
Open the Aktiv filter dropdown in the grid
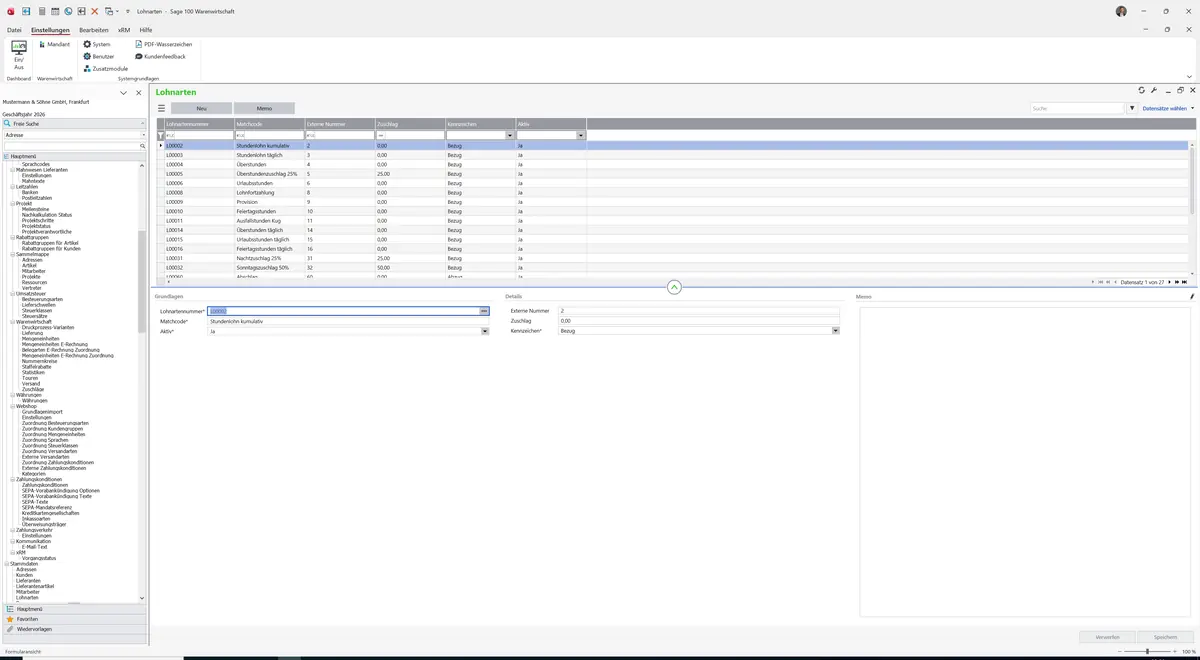click(581, 135)
